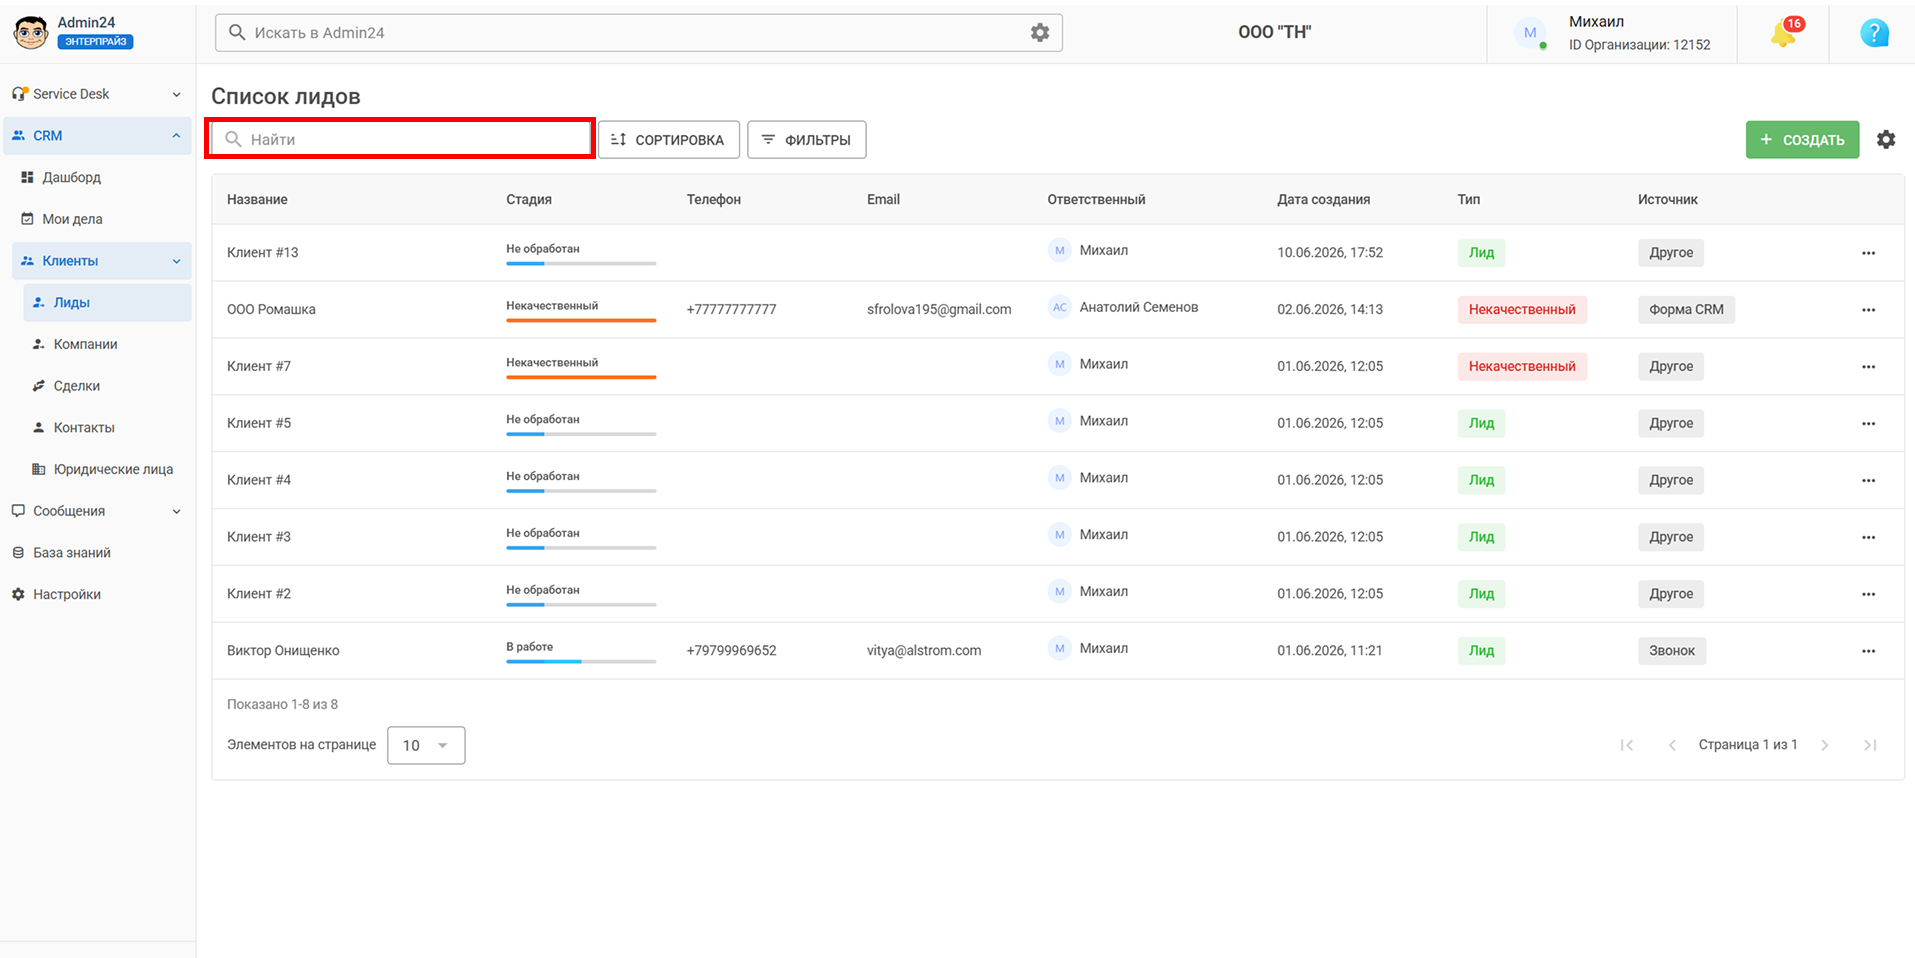Screen dimensions: 1915x958
Task: Click the Сортировка button
Action: [x=668, y=140]
